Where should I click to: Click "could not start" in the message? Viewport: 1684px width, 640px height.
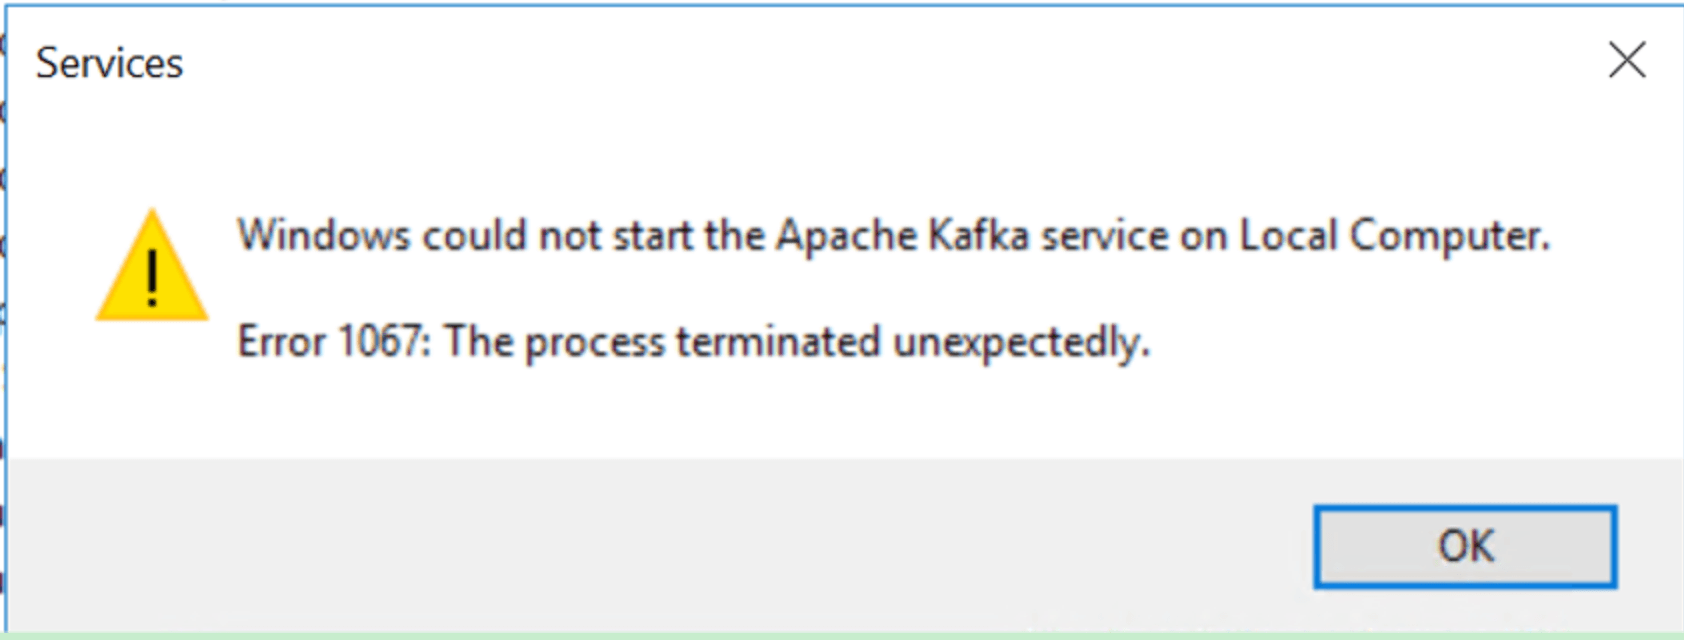pyautogui.click(x=558, y=236)
